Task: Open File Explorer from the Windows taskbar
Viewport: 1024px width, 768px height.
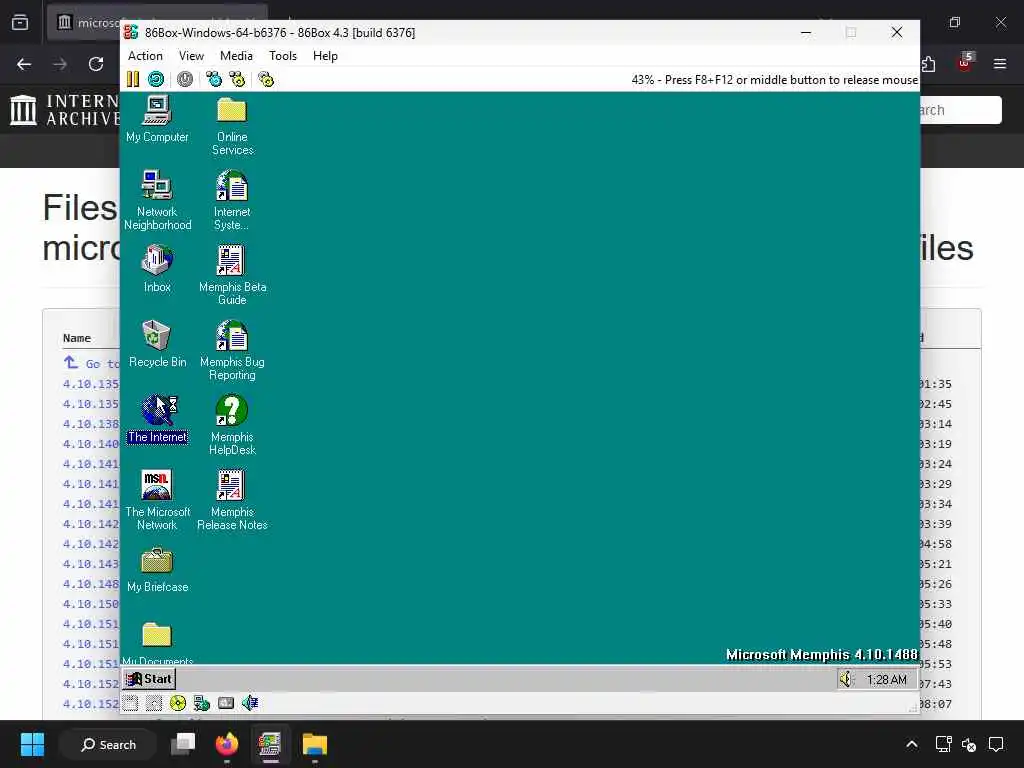Action: coord(315,744)
